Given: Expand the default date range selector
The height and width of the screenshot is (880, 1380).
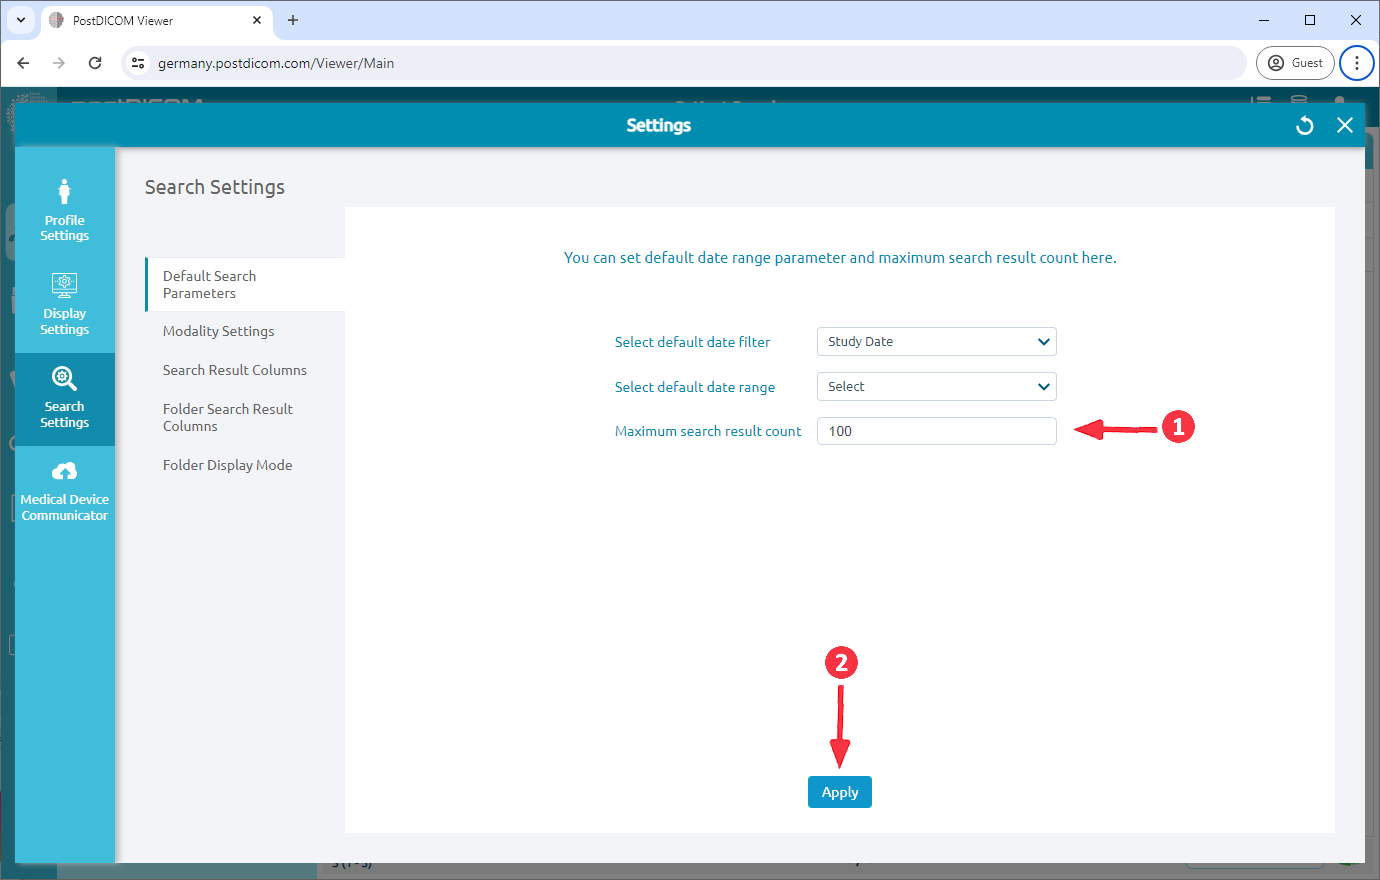Looking at the screenshot, I should (x=936, y=386).
